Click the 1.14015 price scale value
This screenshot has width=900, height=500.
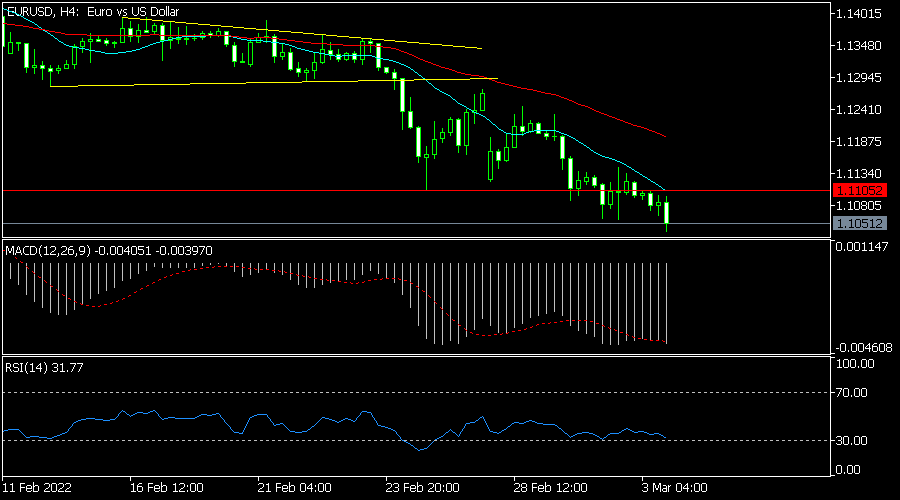click(859, 14)
